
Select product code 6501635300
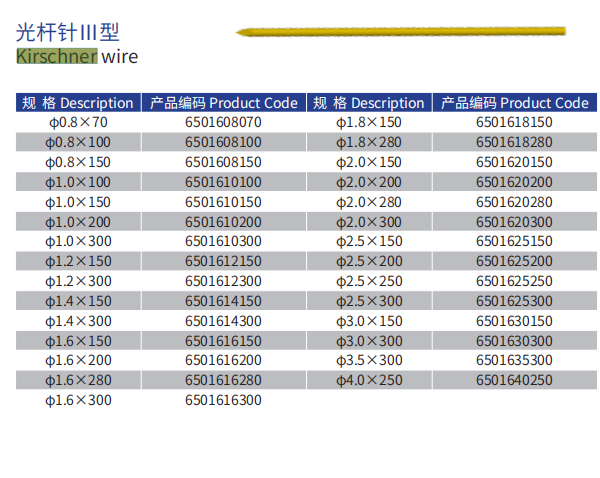coord(514,361)
